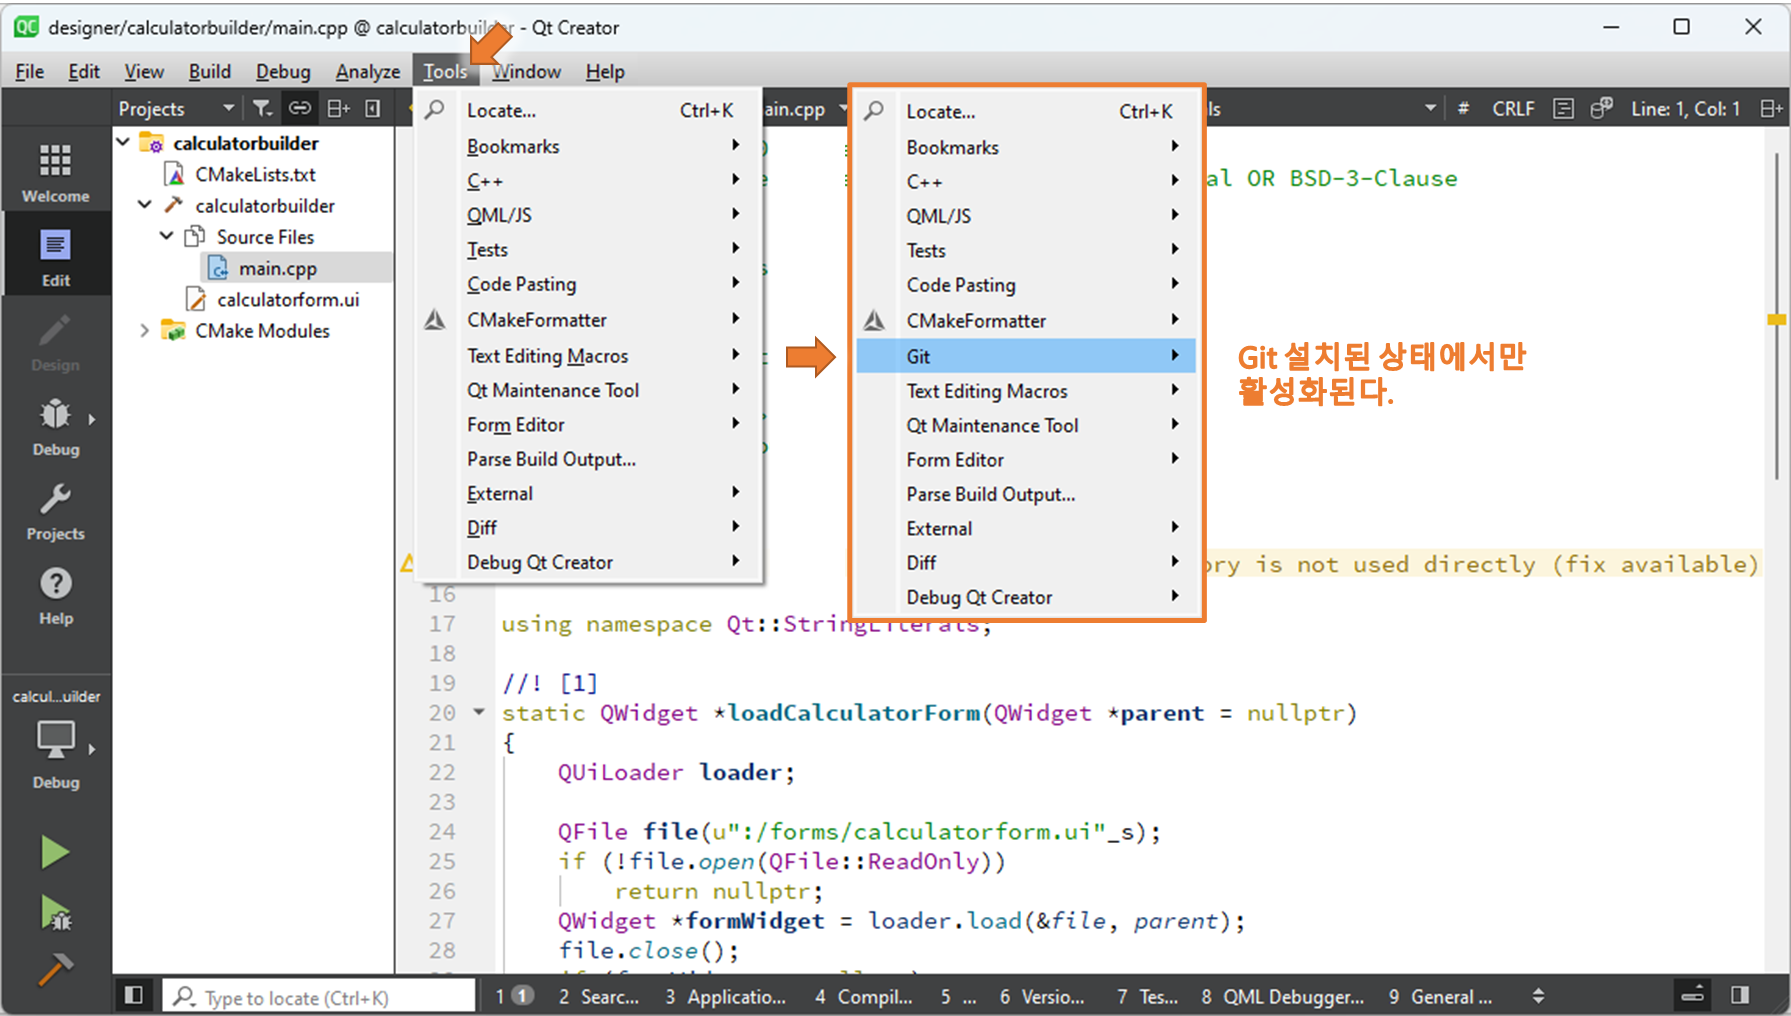Build project with the hammer icon
1791x1016 pixels.
pyautogui.click(x=55, y=968)
